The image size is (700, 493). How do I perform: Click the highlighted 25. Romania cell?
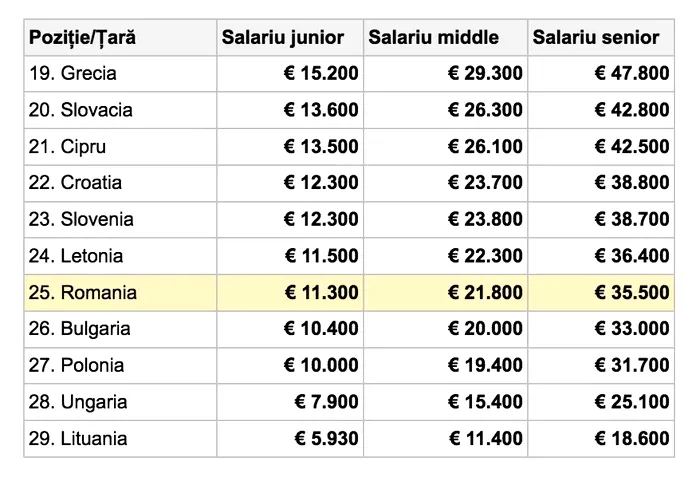[x=83, y=293]
